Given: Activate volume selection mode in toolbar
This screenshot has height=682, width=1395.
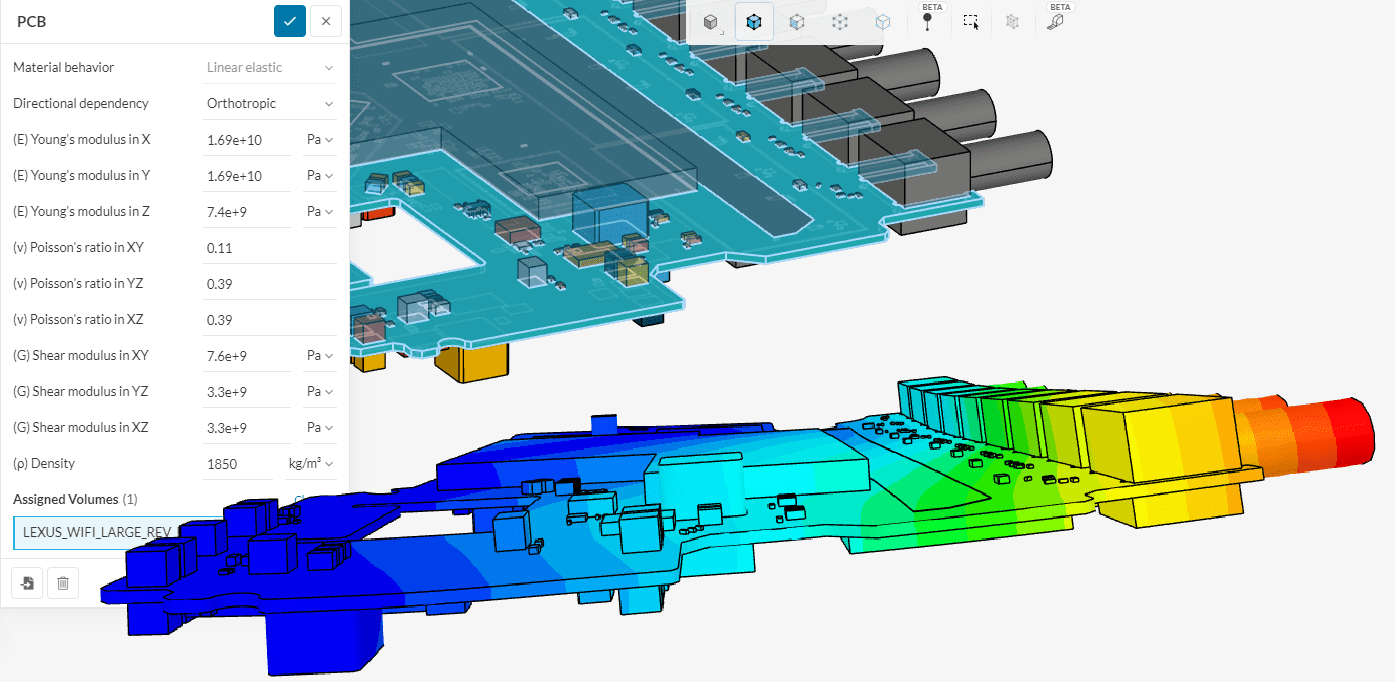Looking at the screenshot, I should (x=754, y=22).
